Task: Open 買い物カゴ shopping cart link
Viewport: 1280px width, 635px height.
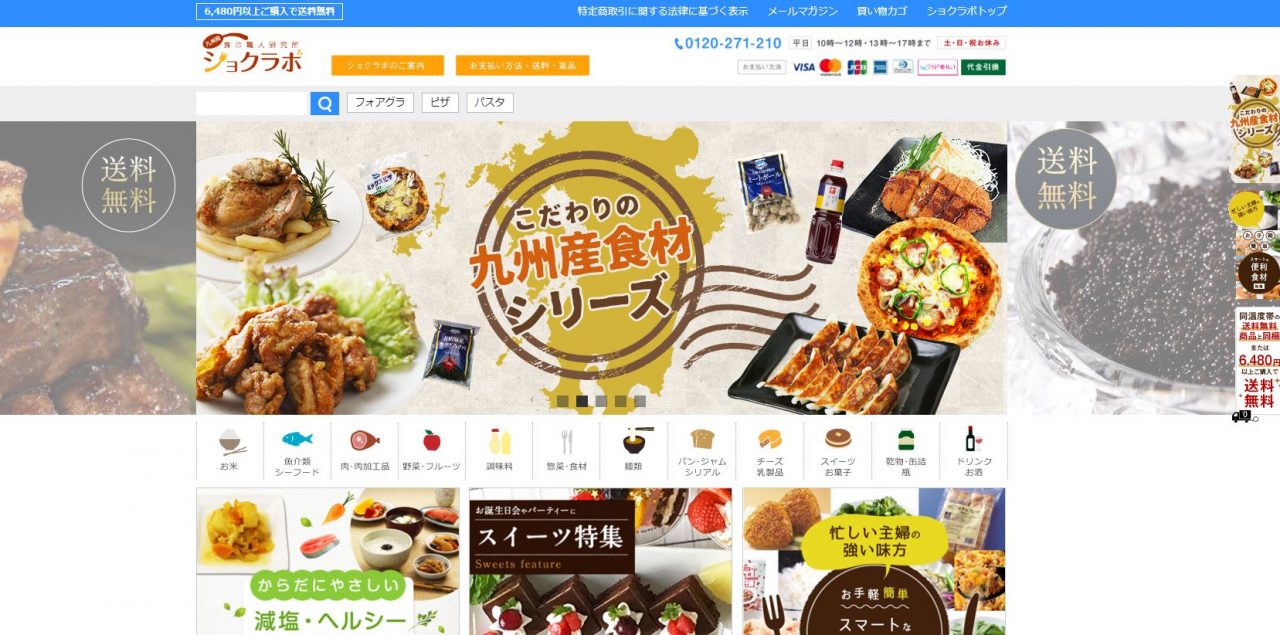Action: (x=882, y=11)
